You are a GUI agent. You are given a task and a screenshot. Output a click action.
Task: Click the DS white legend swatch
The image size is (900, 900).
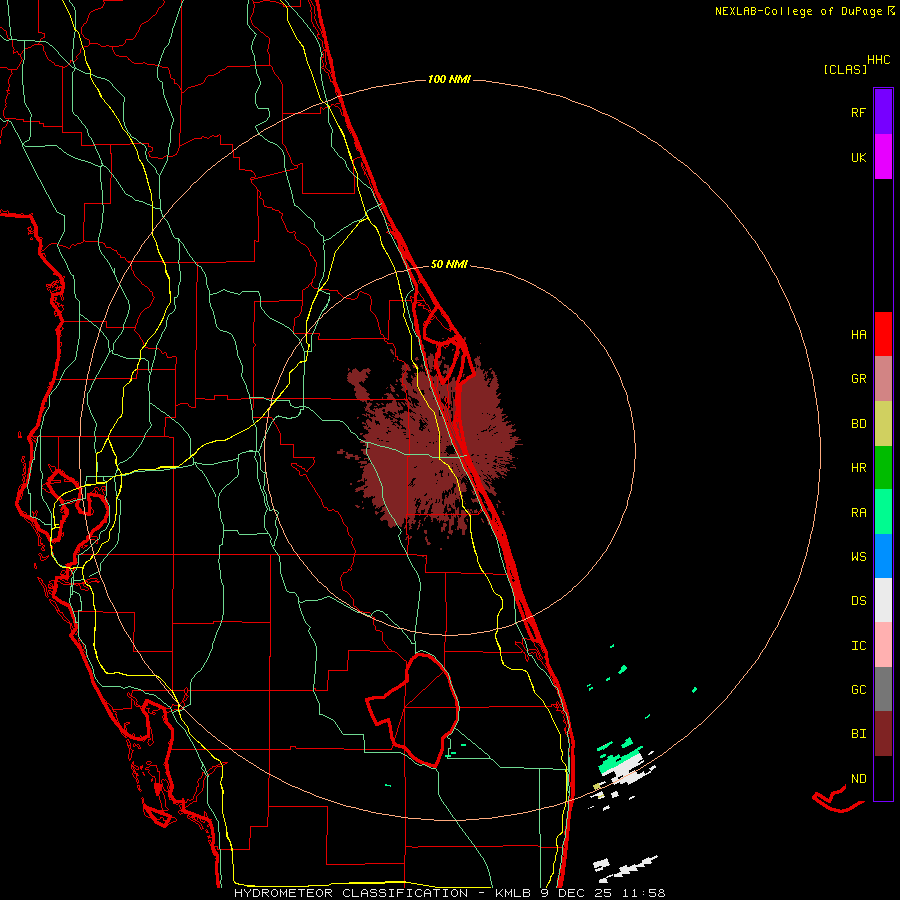click(883, 600)
